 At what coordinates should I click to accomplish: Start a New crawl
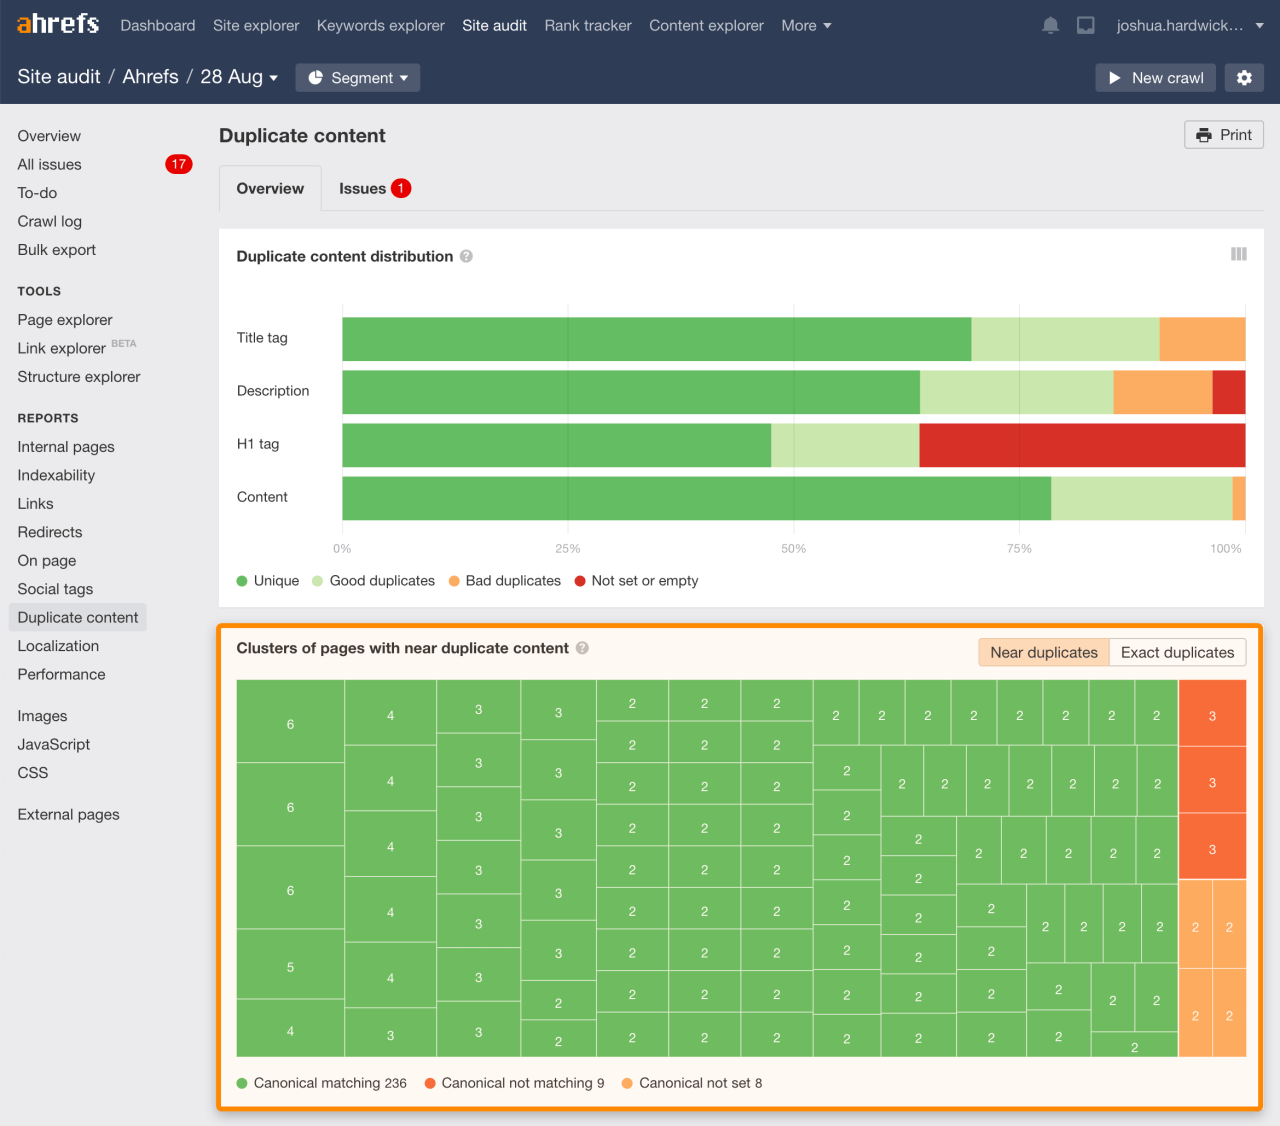[1155, 78]
